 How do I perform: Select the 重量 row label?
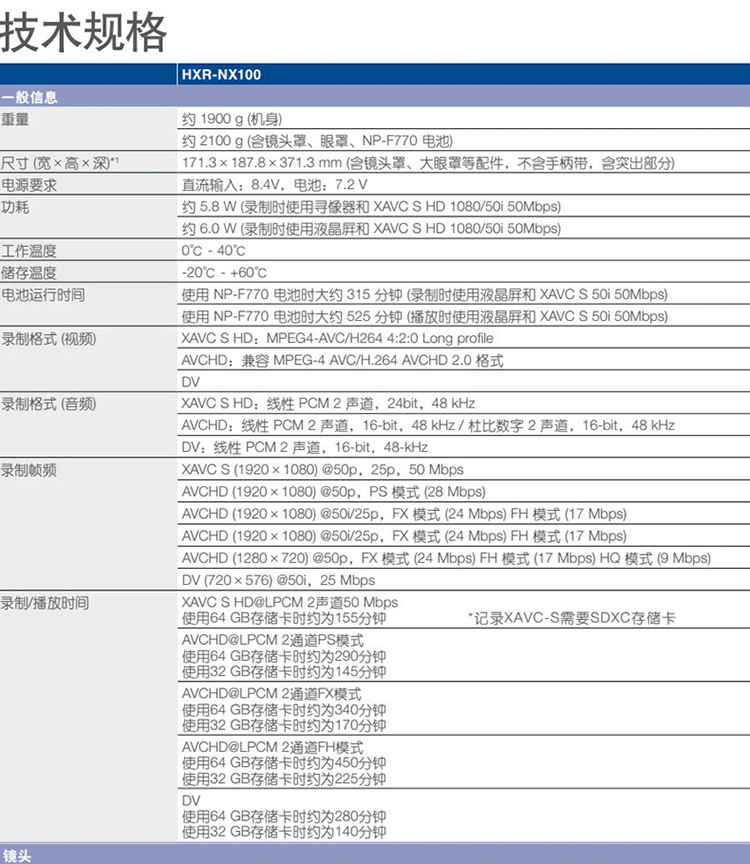point(15,119)
